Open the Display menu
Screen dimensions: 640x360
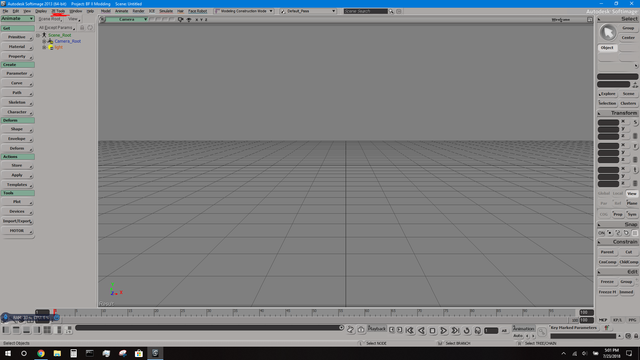41,11
